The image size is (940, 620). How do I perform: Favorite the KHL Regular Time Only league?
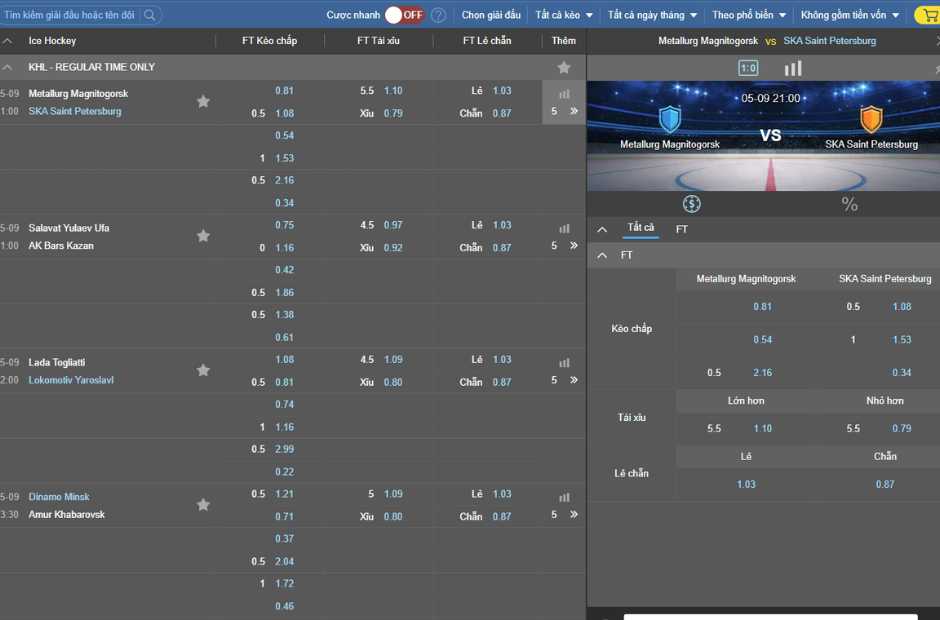click(x=564, y=67)
